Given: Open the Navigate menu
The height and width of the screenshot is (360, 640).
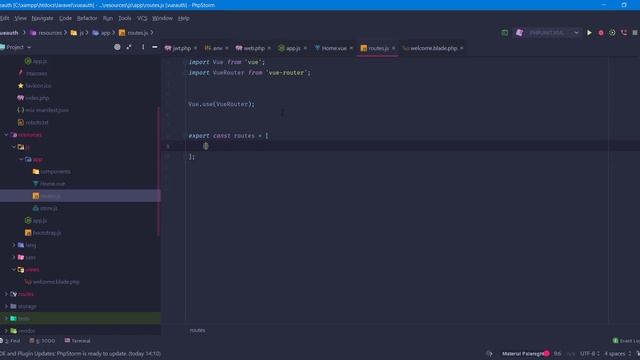Looking at the screenshot, I should click(42, 18).
